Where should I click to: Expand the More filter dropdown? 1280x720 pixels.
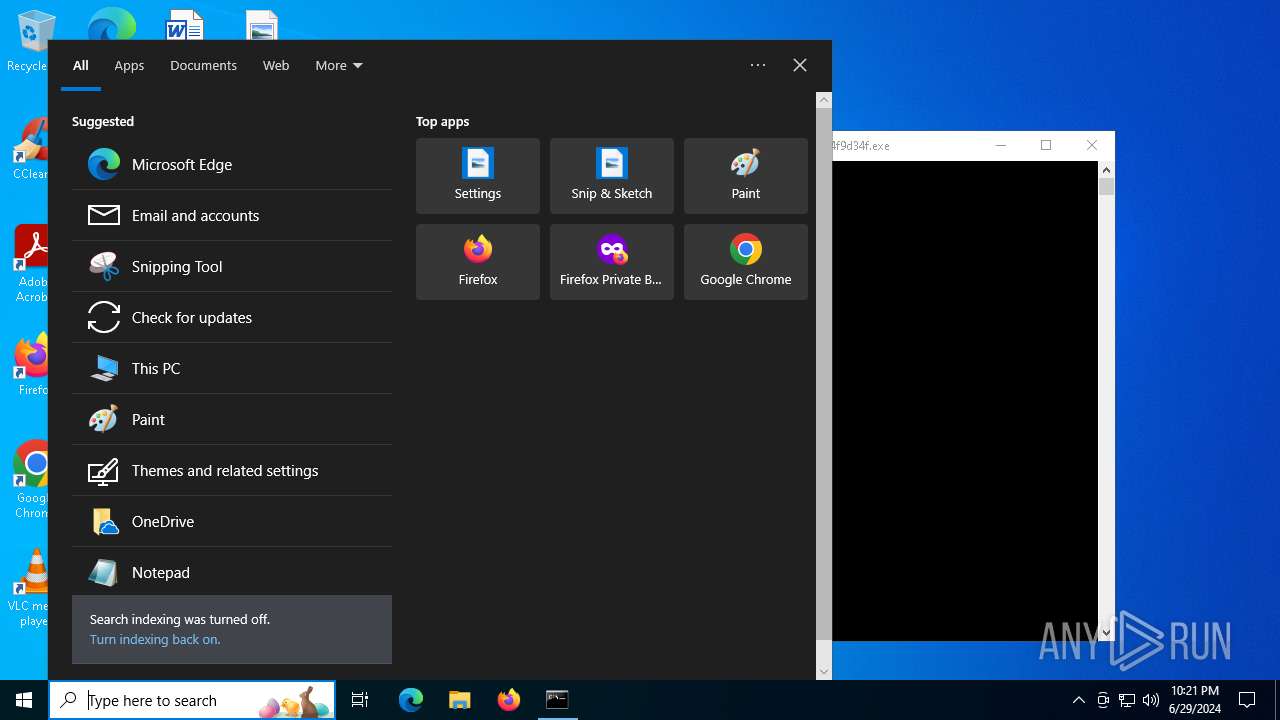coord(339,65)
